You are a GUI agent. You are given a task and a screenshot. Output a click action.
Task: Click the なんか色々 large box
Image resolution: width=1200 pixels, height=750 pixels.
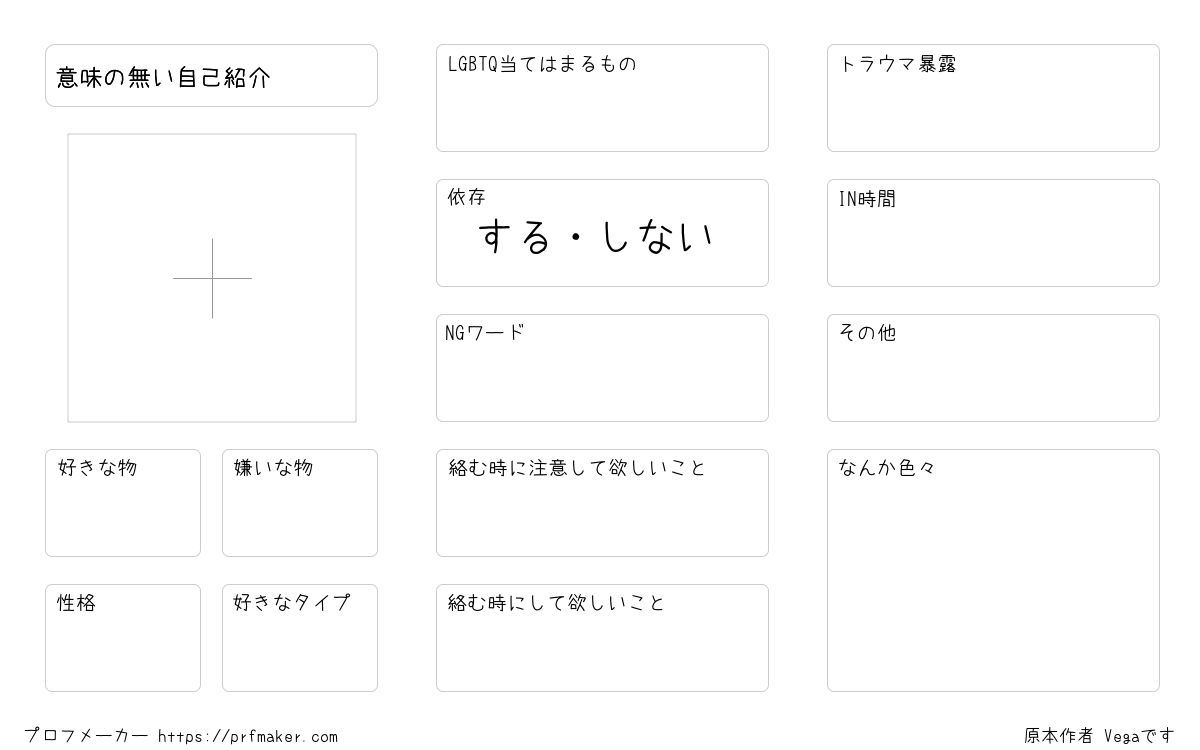tap(993, 570)
